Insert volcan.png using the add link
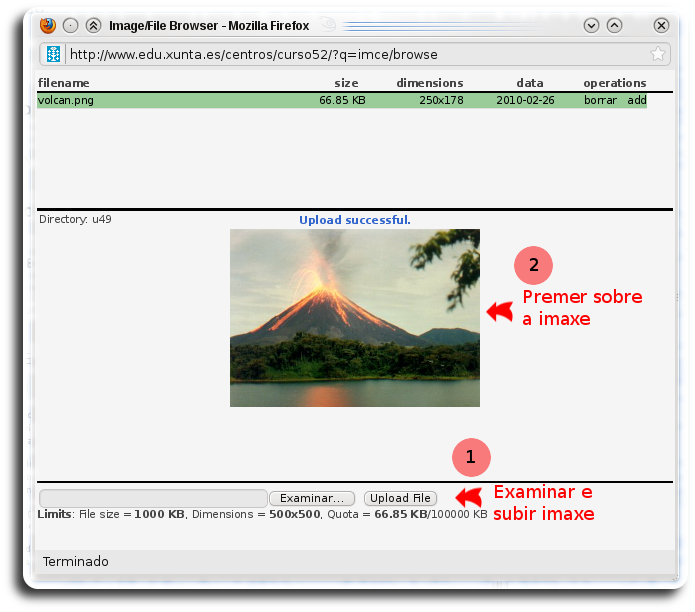 click(x=637, y=100)
